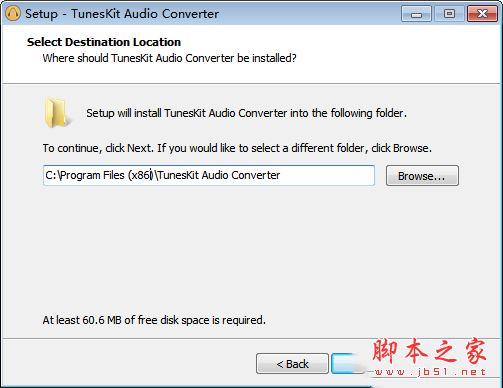Viewport: 503px width, 388px height.
Task: Focus the installation path text field
Action: [x=209, y=175]
